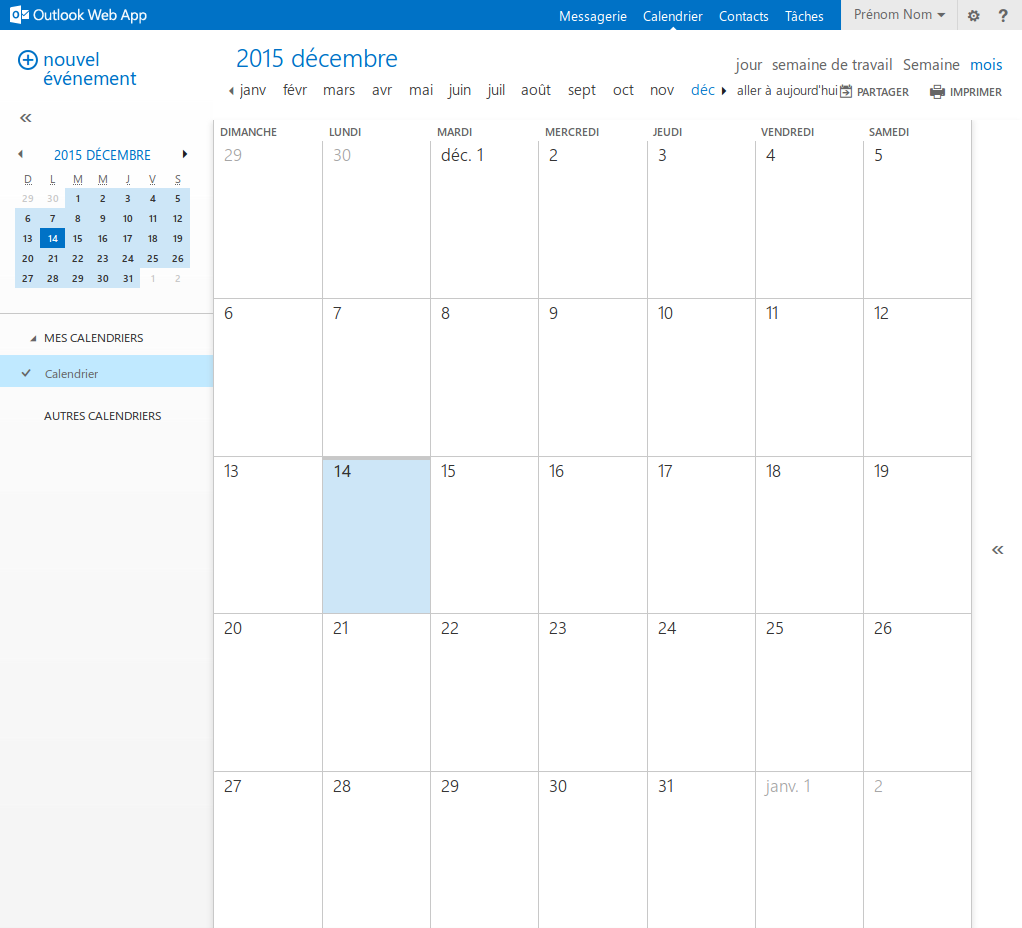The width and height of the screenshot is (1022, 928).
Task: Click the new event plus icon
Action: click(28, 60)
